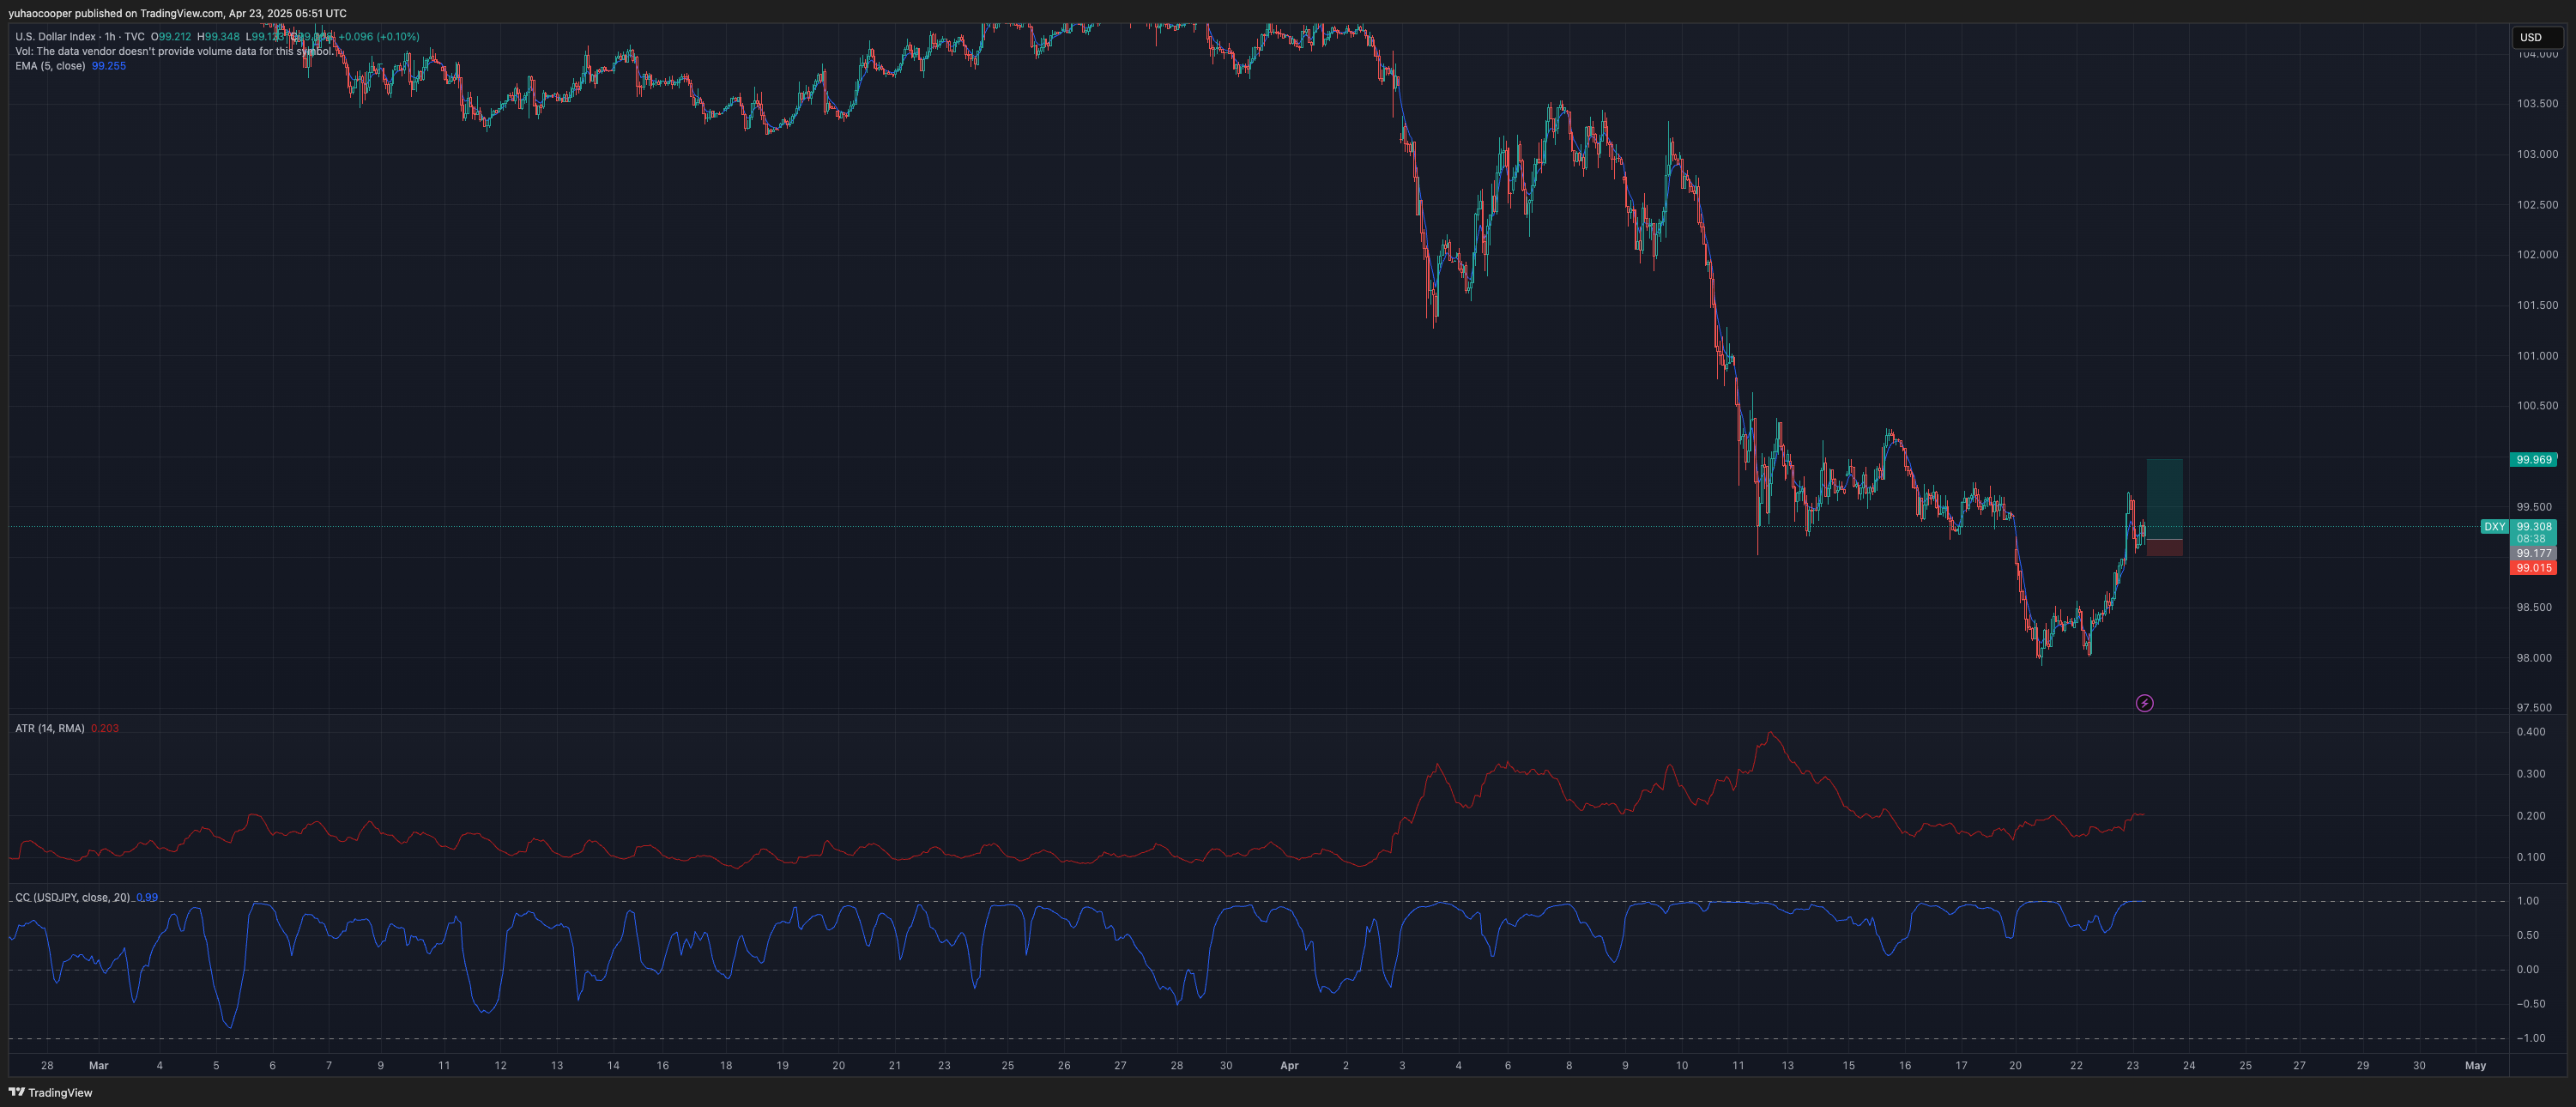Select the green 99.969 target price label

[2533, 459]
